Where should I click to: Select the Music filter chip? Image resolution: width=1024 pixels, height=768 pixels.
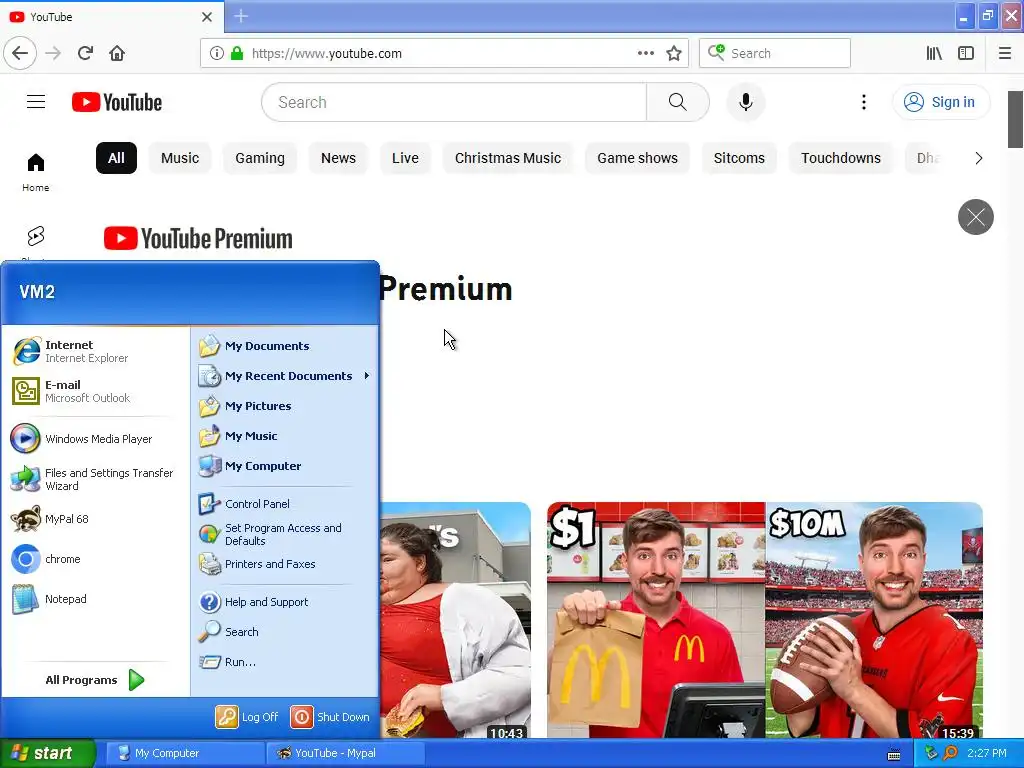click(x=180, y=158)
